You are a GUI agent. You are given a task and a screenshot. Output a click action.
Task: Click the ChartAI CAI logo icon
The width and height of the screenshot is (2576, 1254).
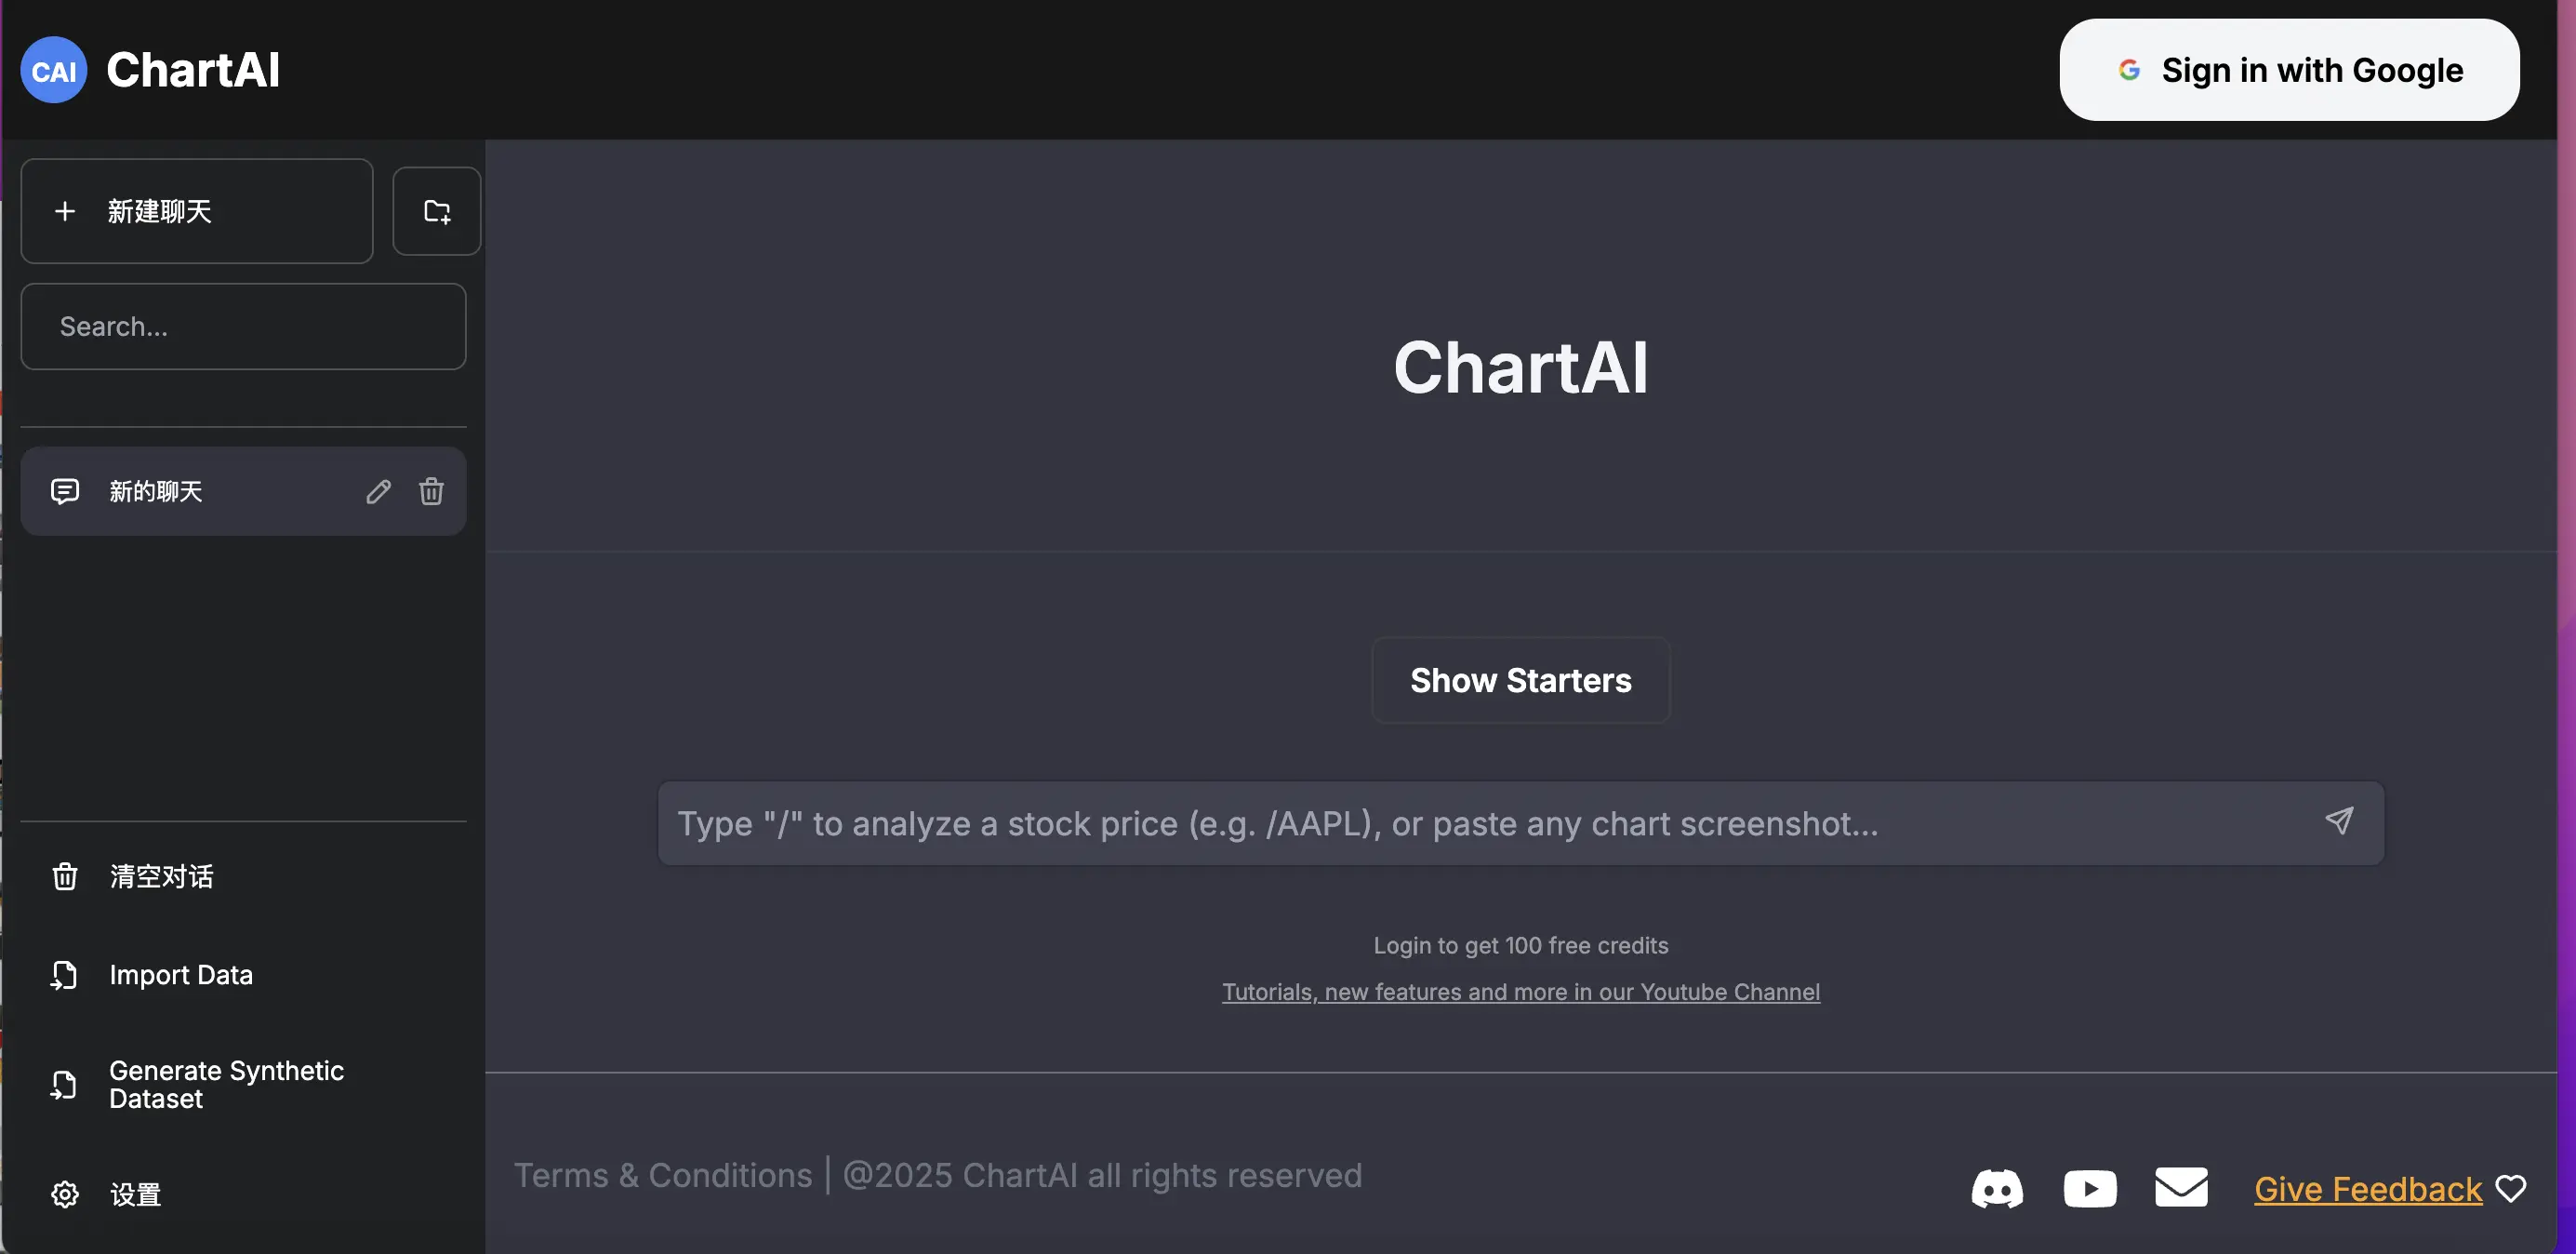(x=54, y=70)
